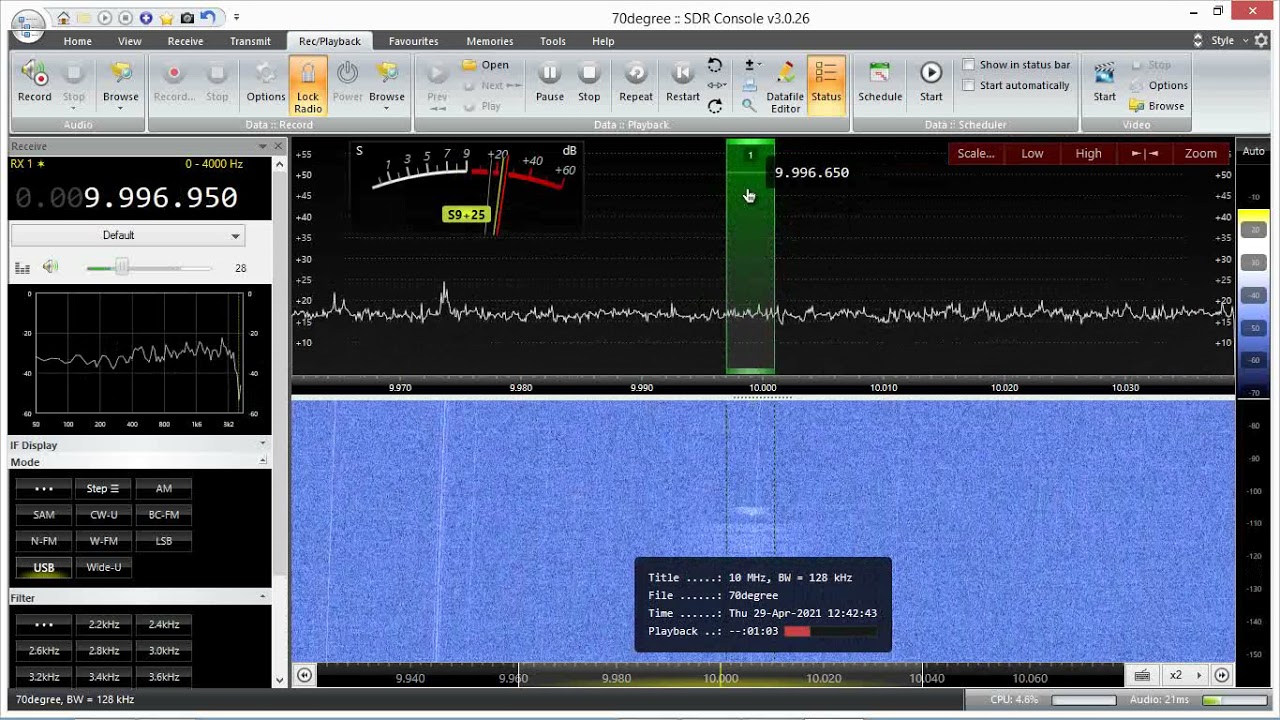The width and height of the screenshot is (1280, 720).
Task: Toggle the Lock Radio button
Action: point(308,86)
